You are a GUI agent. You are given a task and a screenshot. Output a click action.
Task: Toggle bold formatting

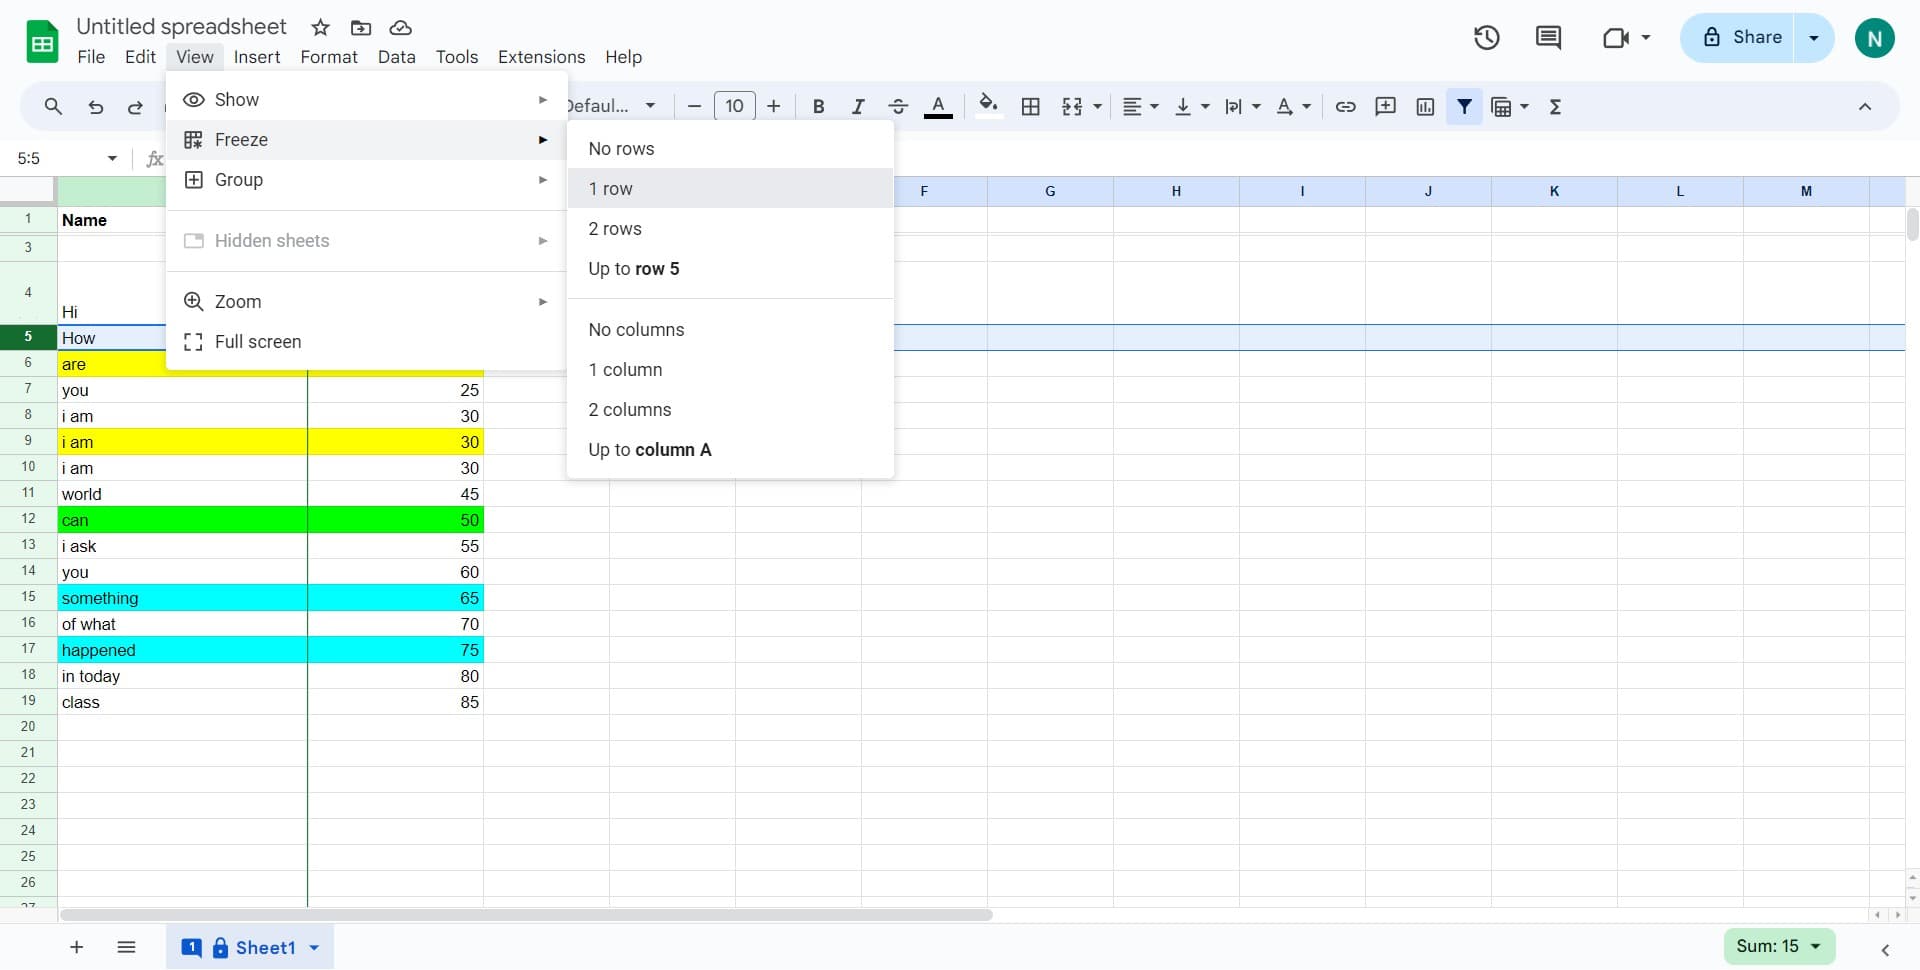[818, 107]
